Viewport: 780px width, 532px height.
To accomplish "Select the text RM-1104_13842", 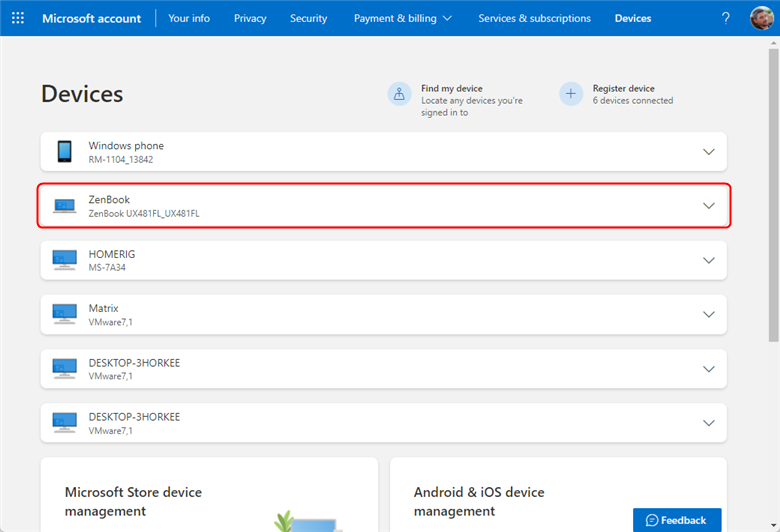I will point(121,160).
